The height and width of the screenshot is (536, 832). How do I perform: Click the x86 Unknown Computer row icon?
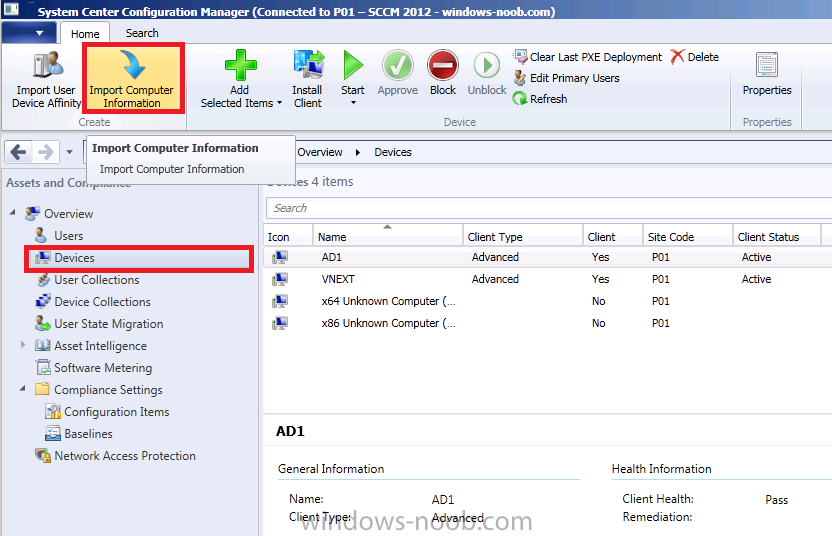(x=280, y=323)
